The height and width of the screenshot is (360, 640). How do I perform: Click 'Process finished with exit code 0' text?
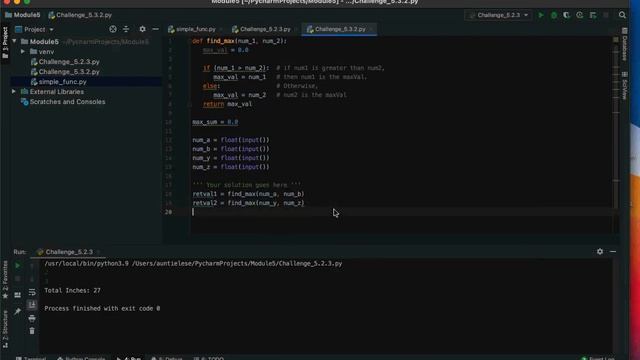click(x=102, y=309)
